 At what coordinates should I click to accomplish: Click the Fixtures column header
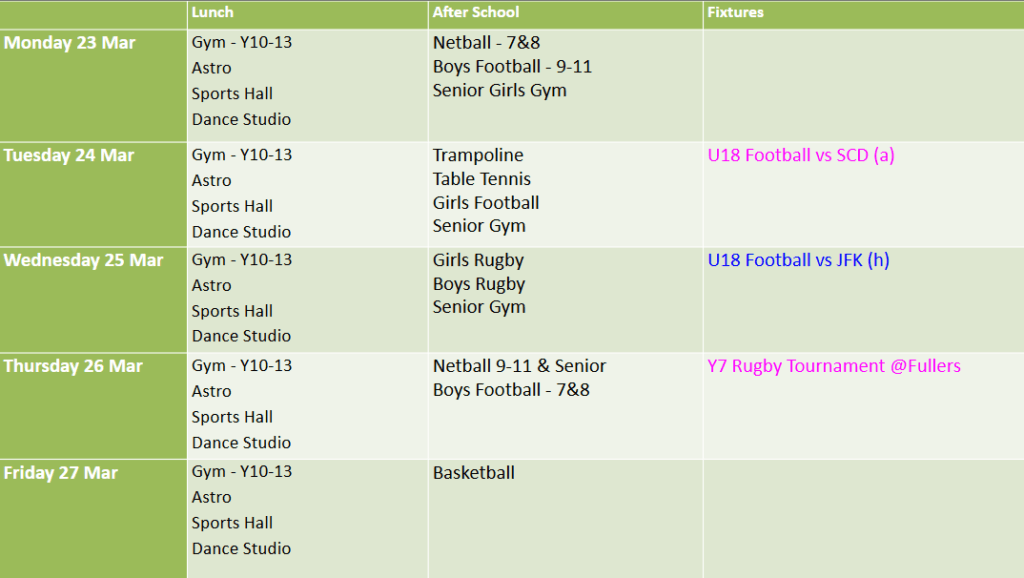(x=735, y=13)
